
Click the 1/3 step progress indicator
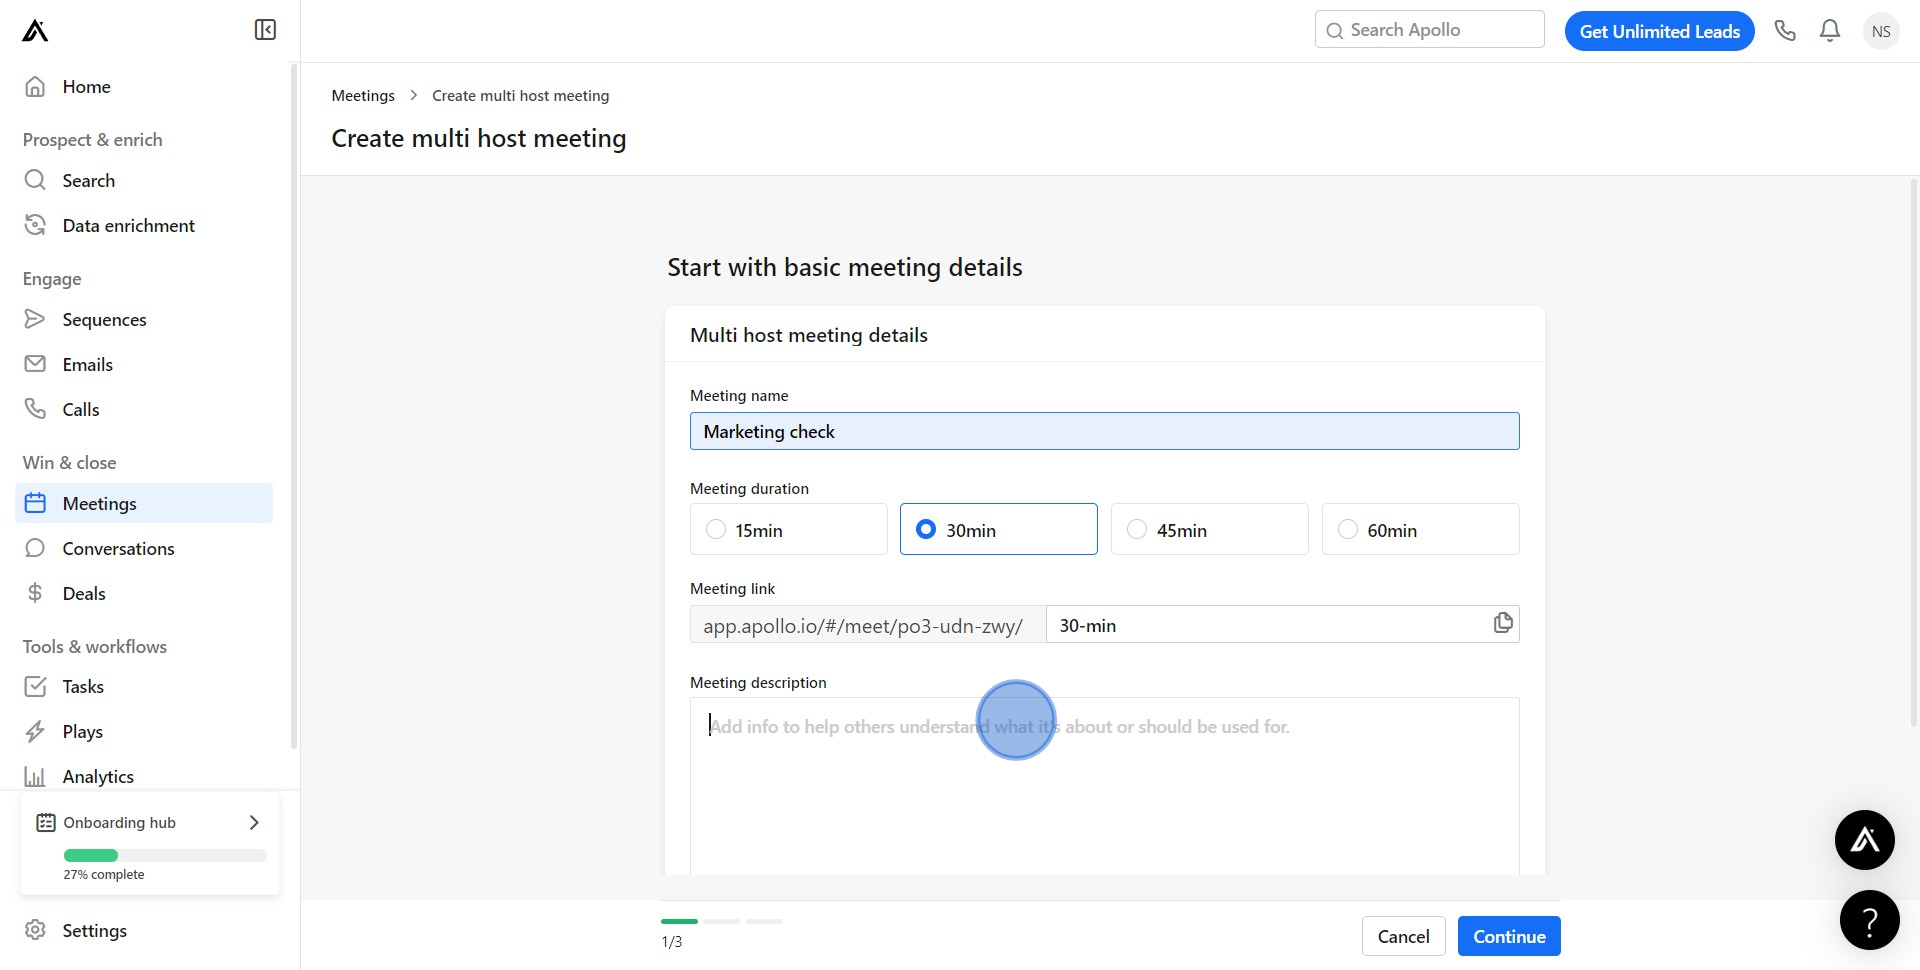[x=721, y=921]
